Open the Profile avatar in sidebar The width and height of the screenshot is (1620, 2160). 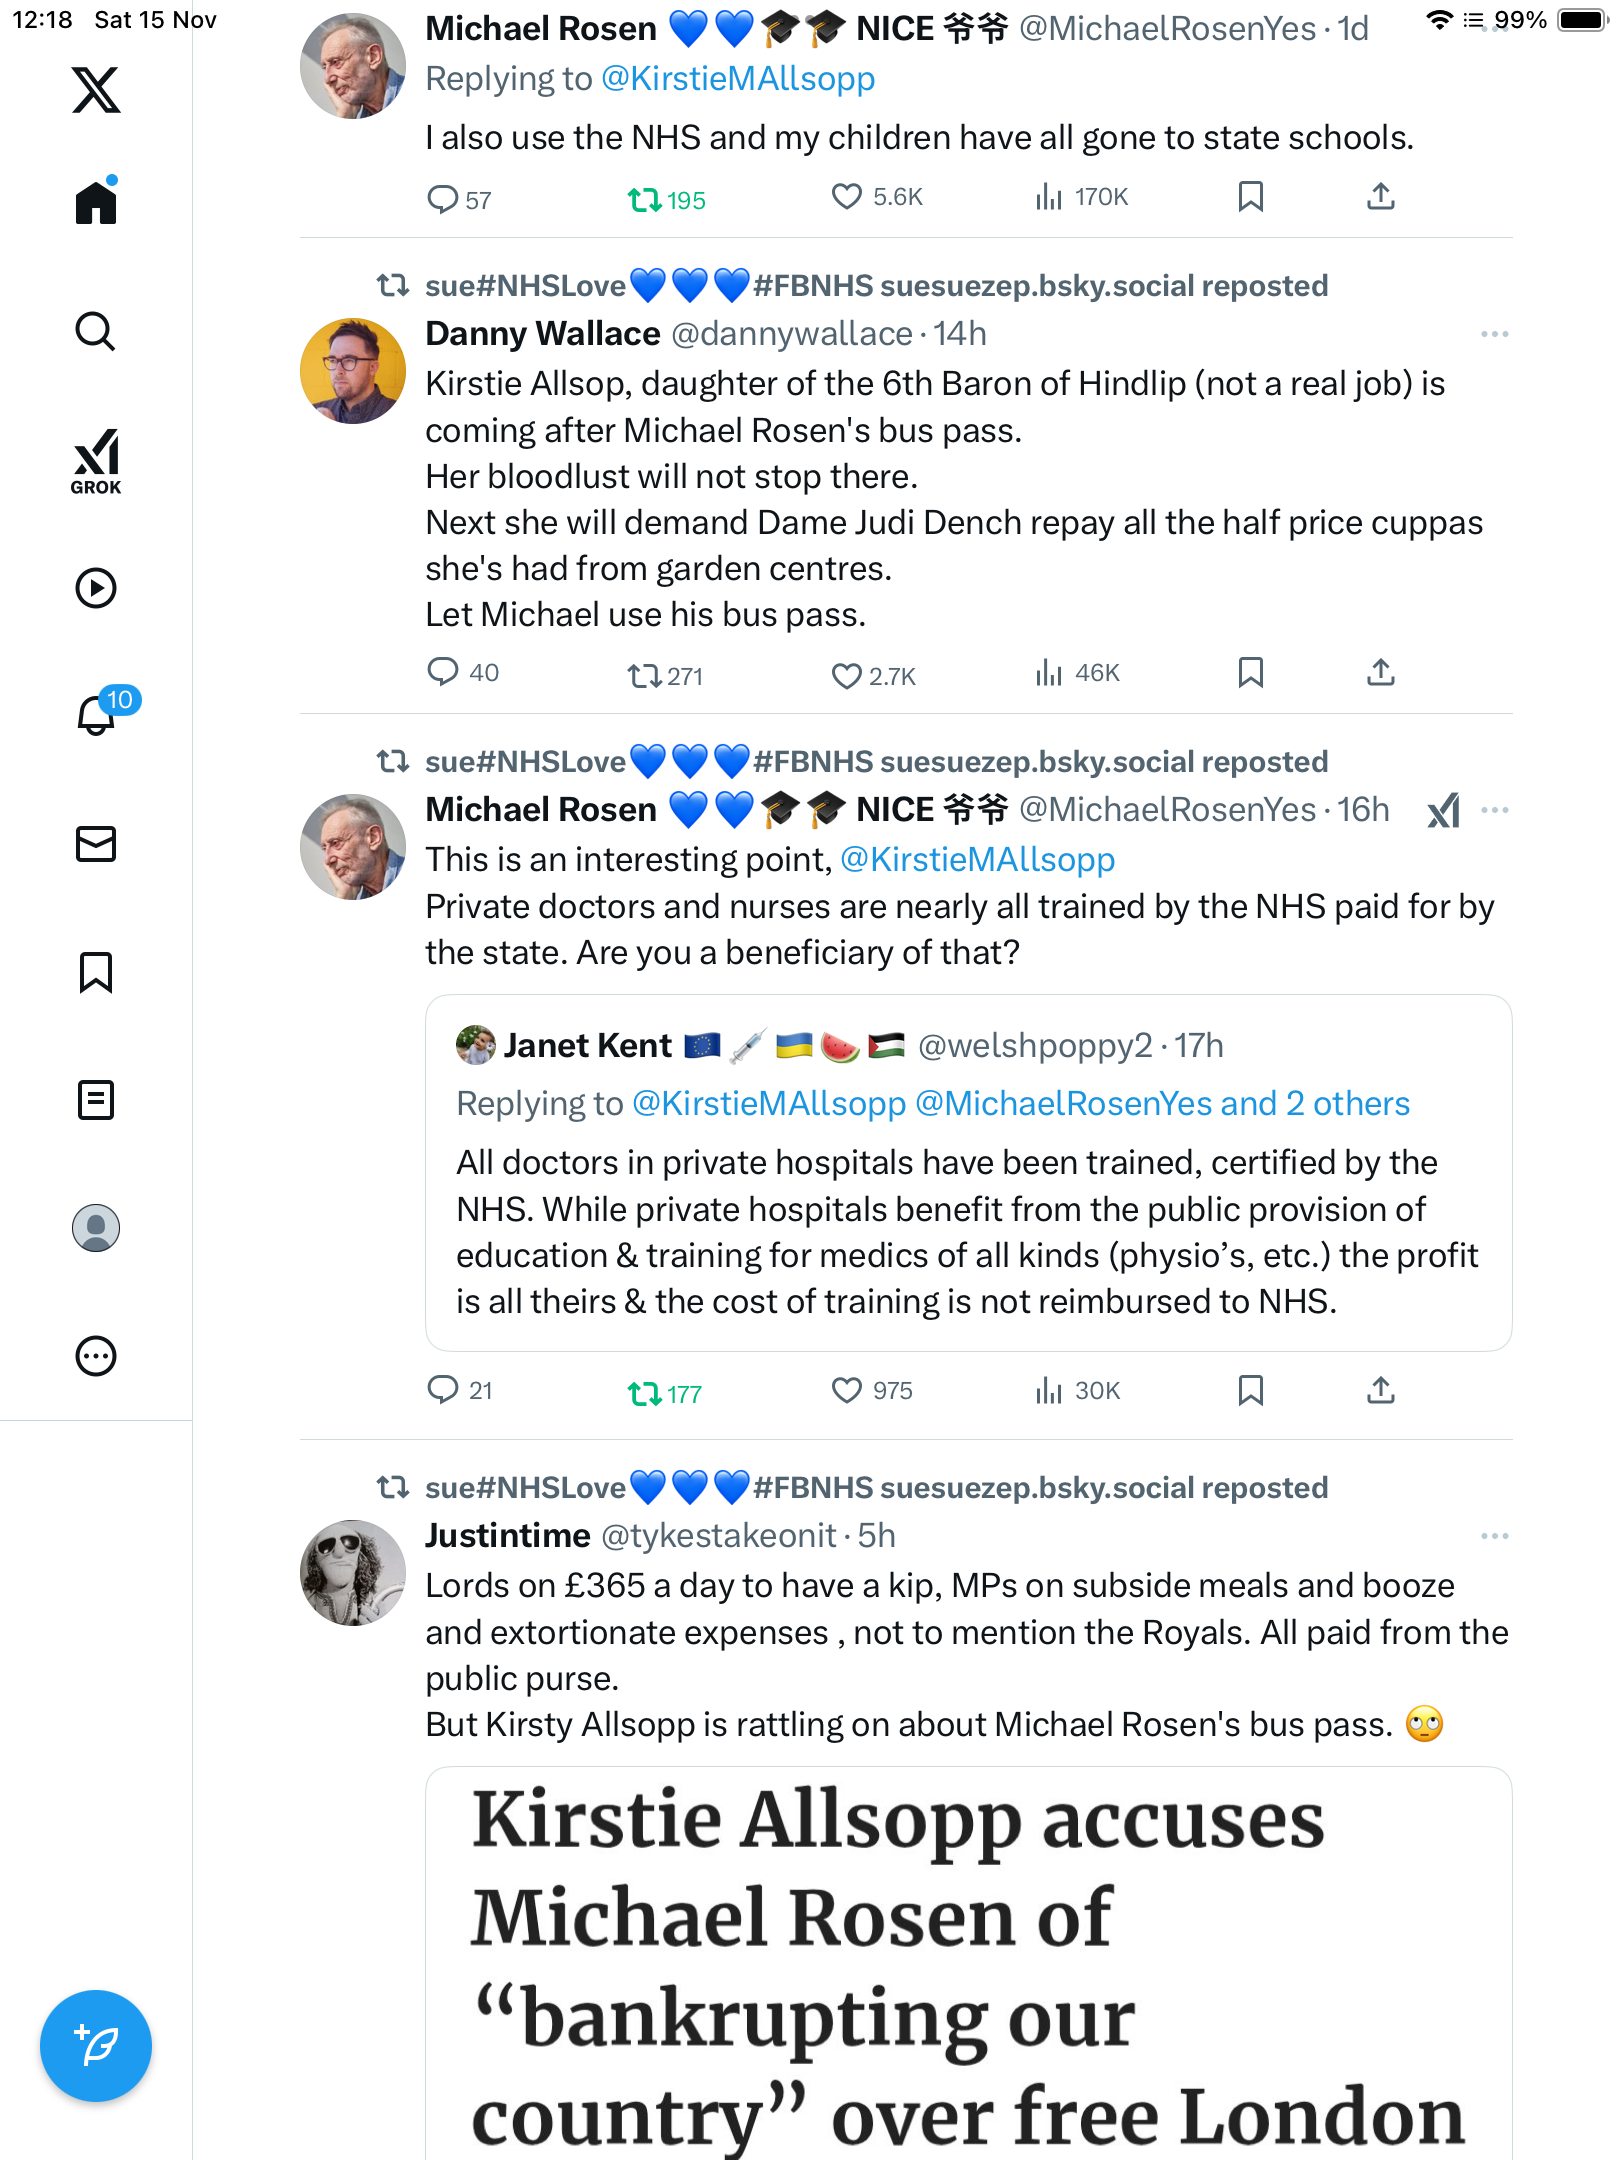pos(96,1228)
